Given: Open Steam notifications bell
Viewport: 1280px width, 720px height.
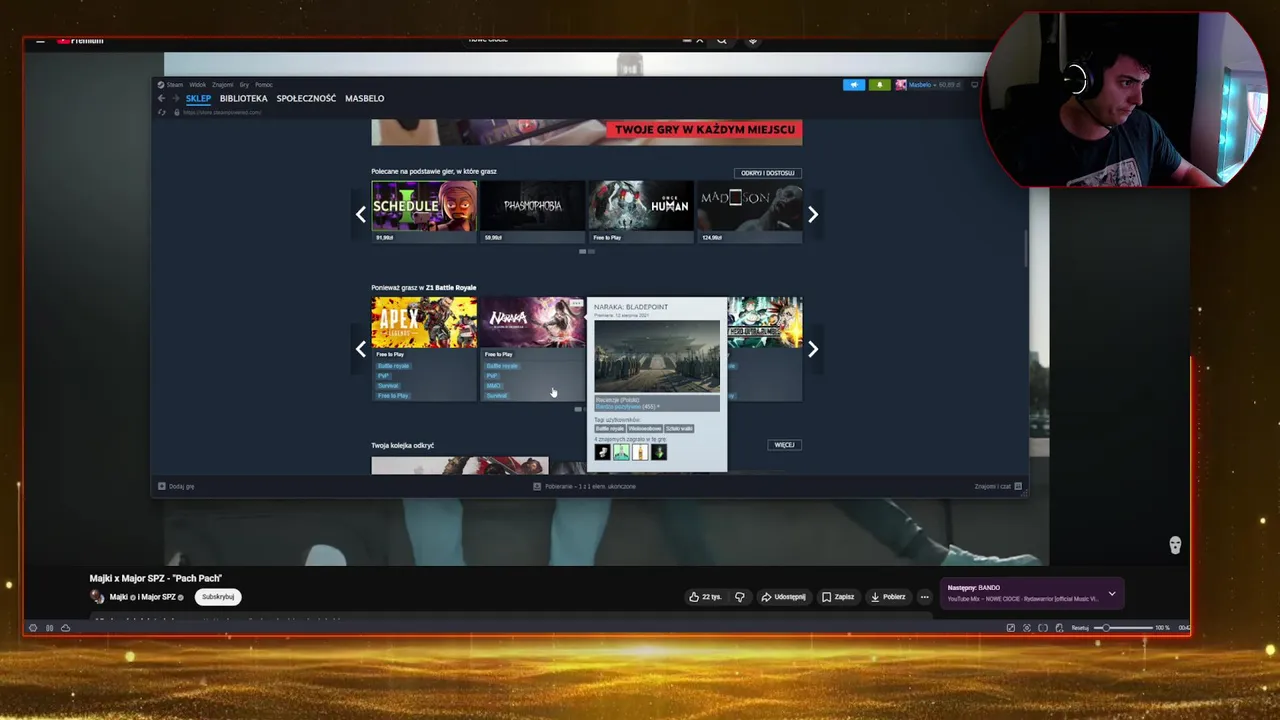Looking at the screenshot, I should (x=879, y=85).
